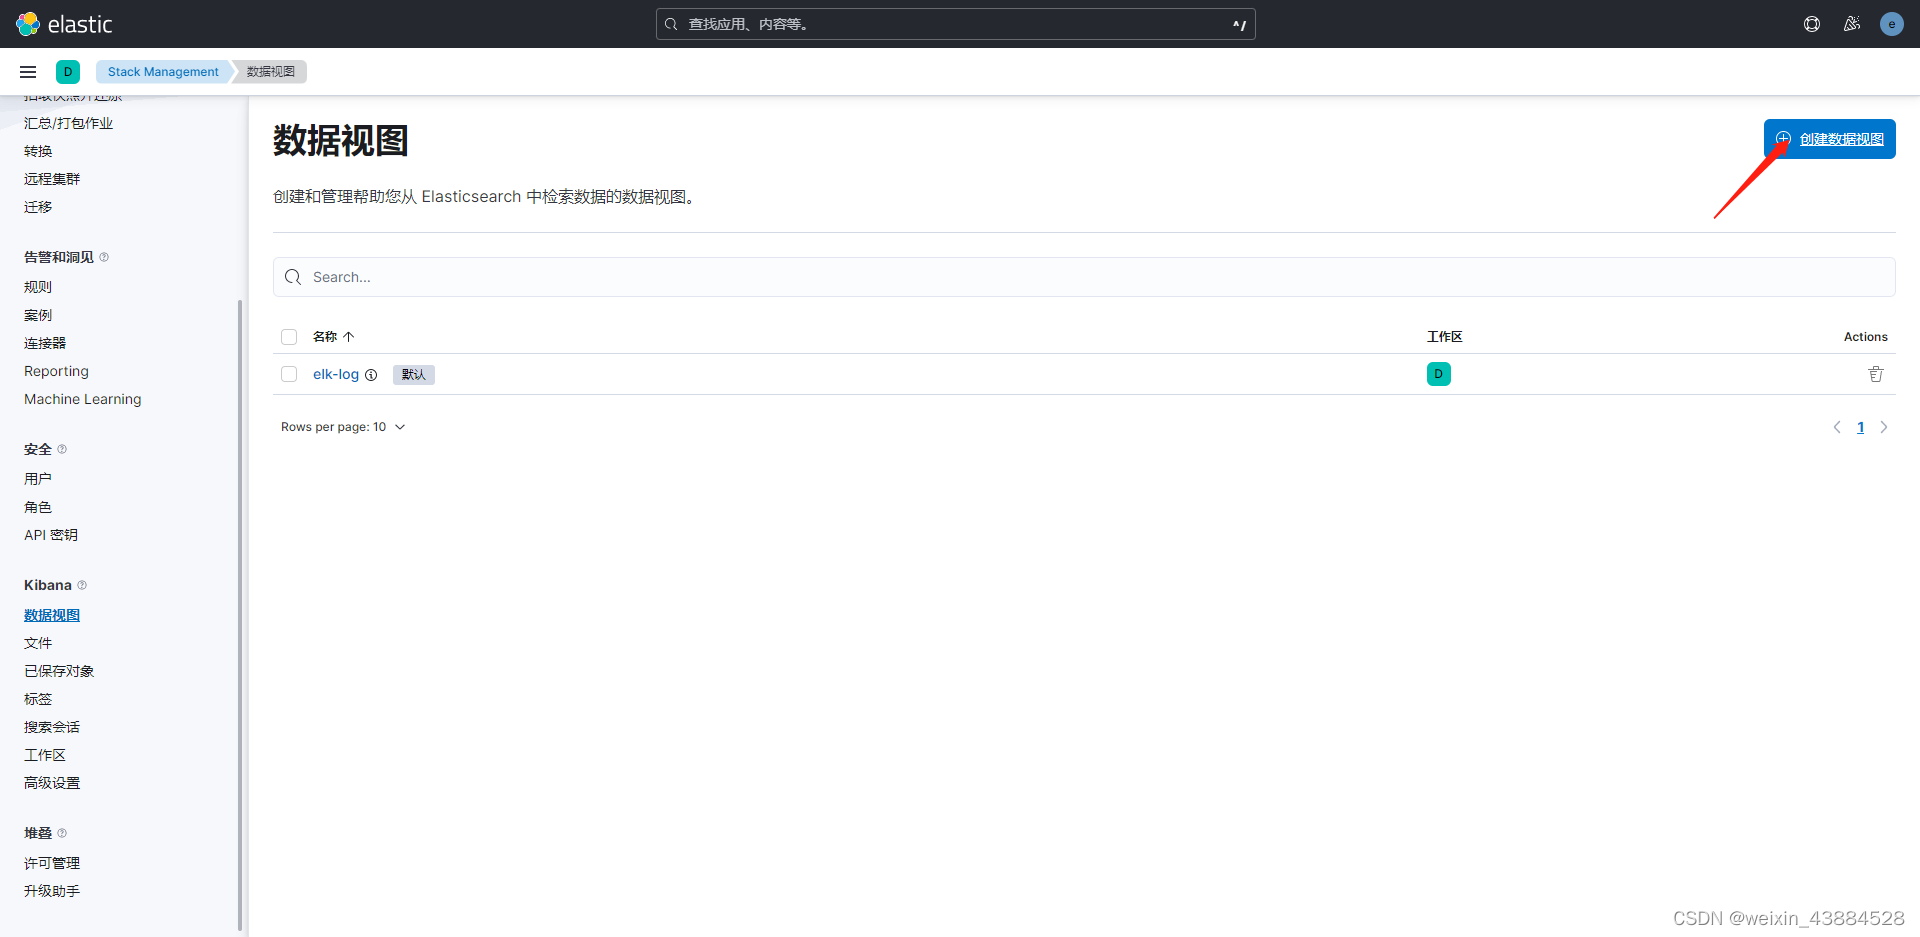
Task: Show help icon beside 告警和洞见
Action: click(104, 257)
